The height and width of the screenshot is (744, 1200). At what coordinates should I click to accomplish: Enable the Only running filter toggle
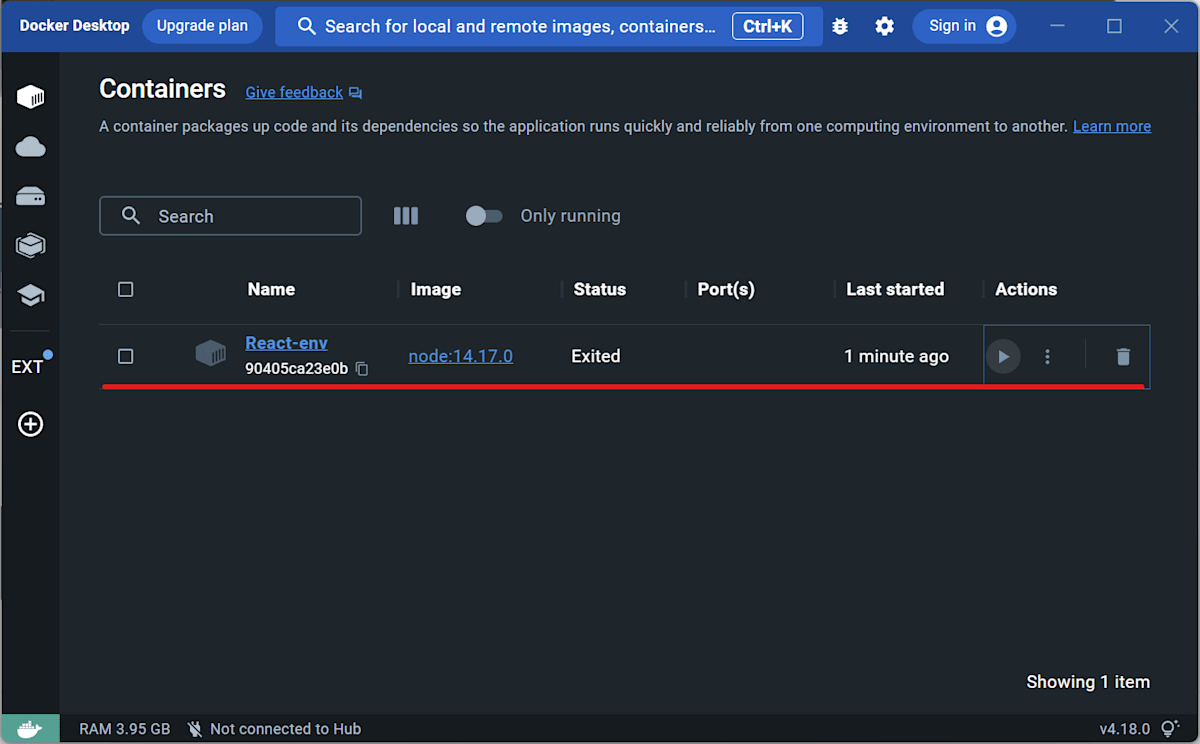pyautogui.click(x=484, y=215)
